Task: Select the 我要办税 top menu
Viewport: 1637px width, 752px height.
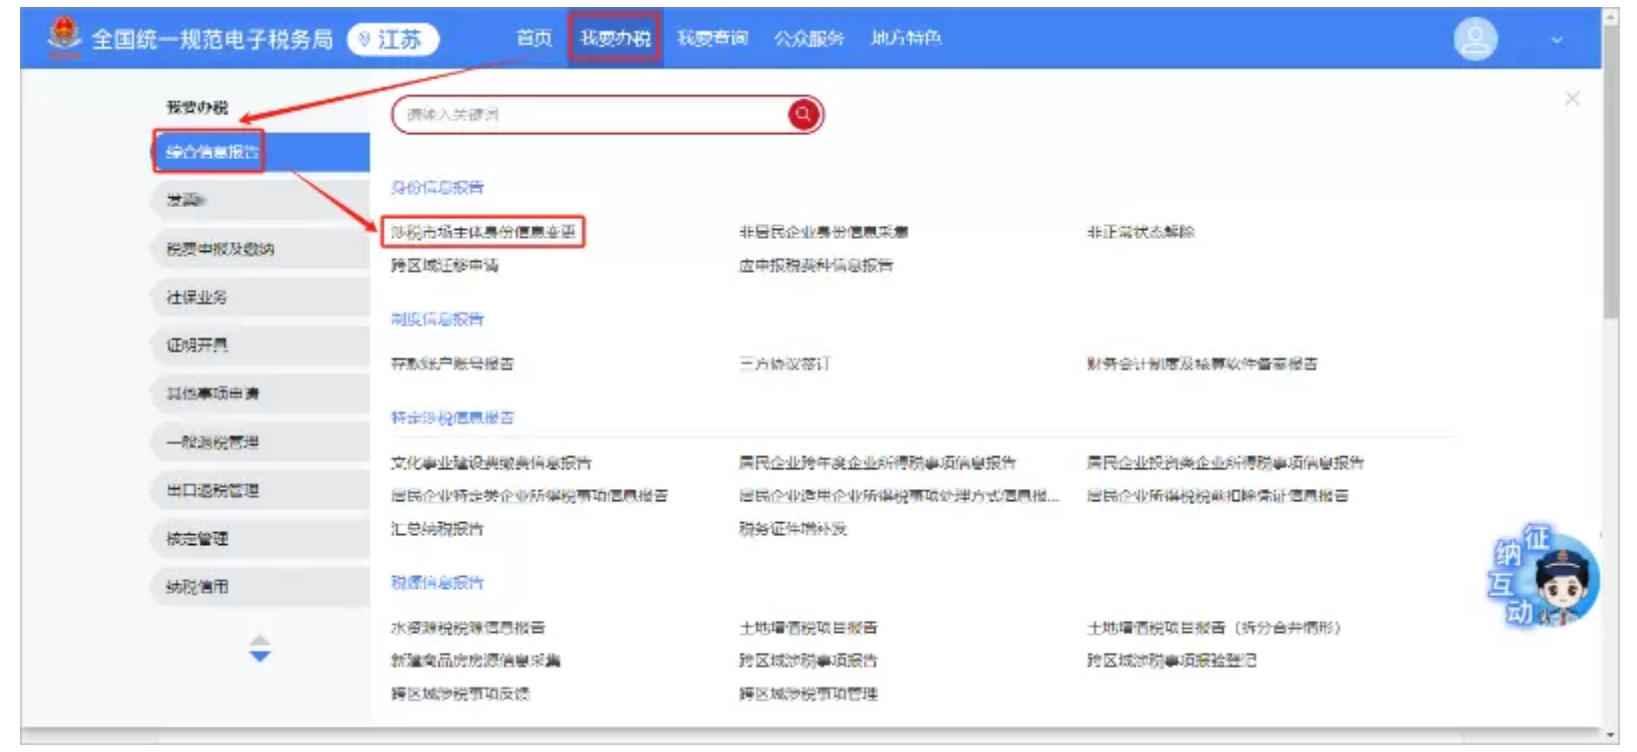Action: coord(615,38)
